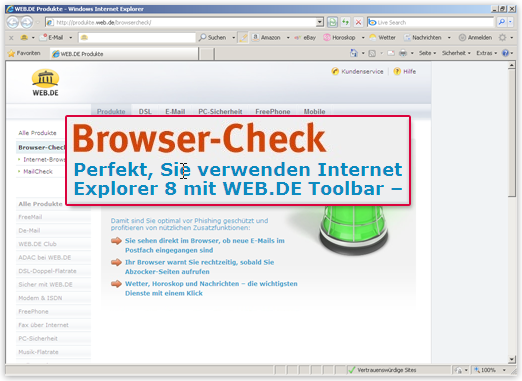
Task: Open the Hilfe link on the page
Action: point(405,71)
